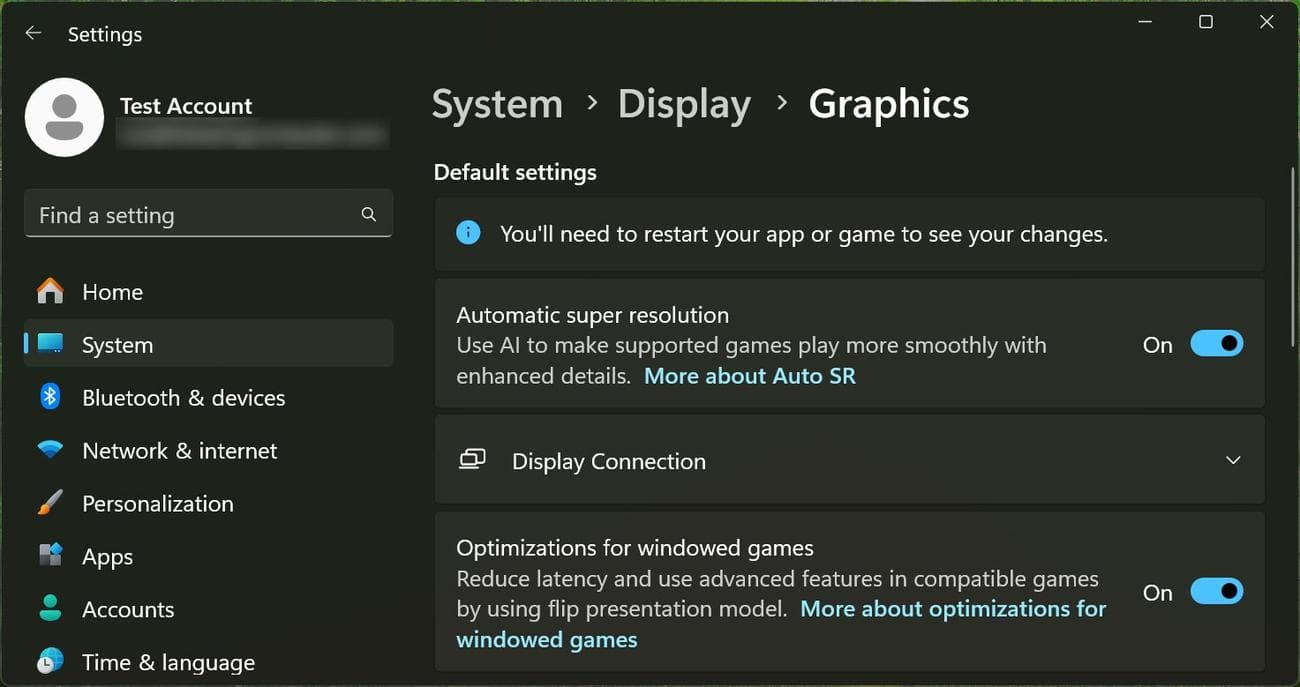This screenshot has width=1300, height=687.
Task: Click the Personalization paintbrush icon
Action: pyautogui.click(x=50, y=503)
